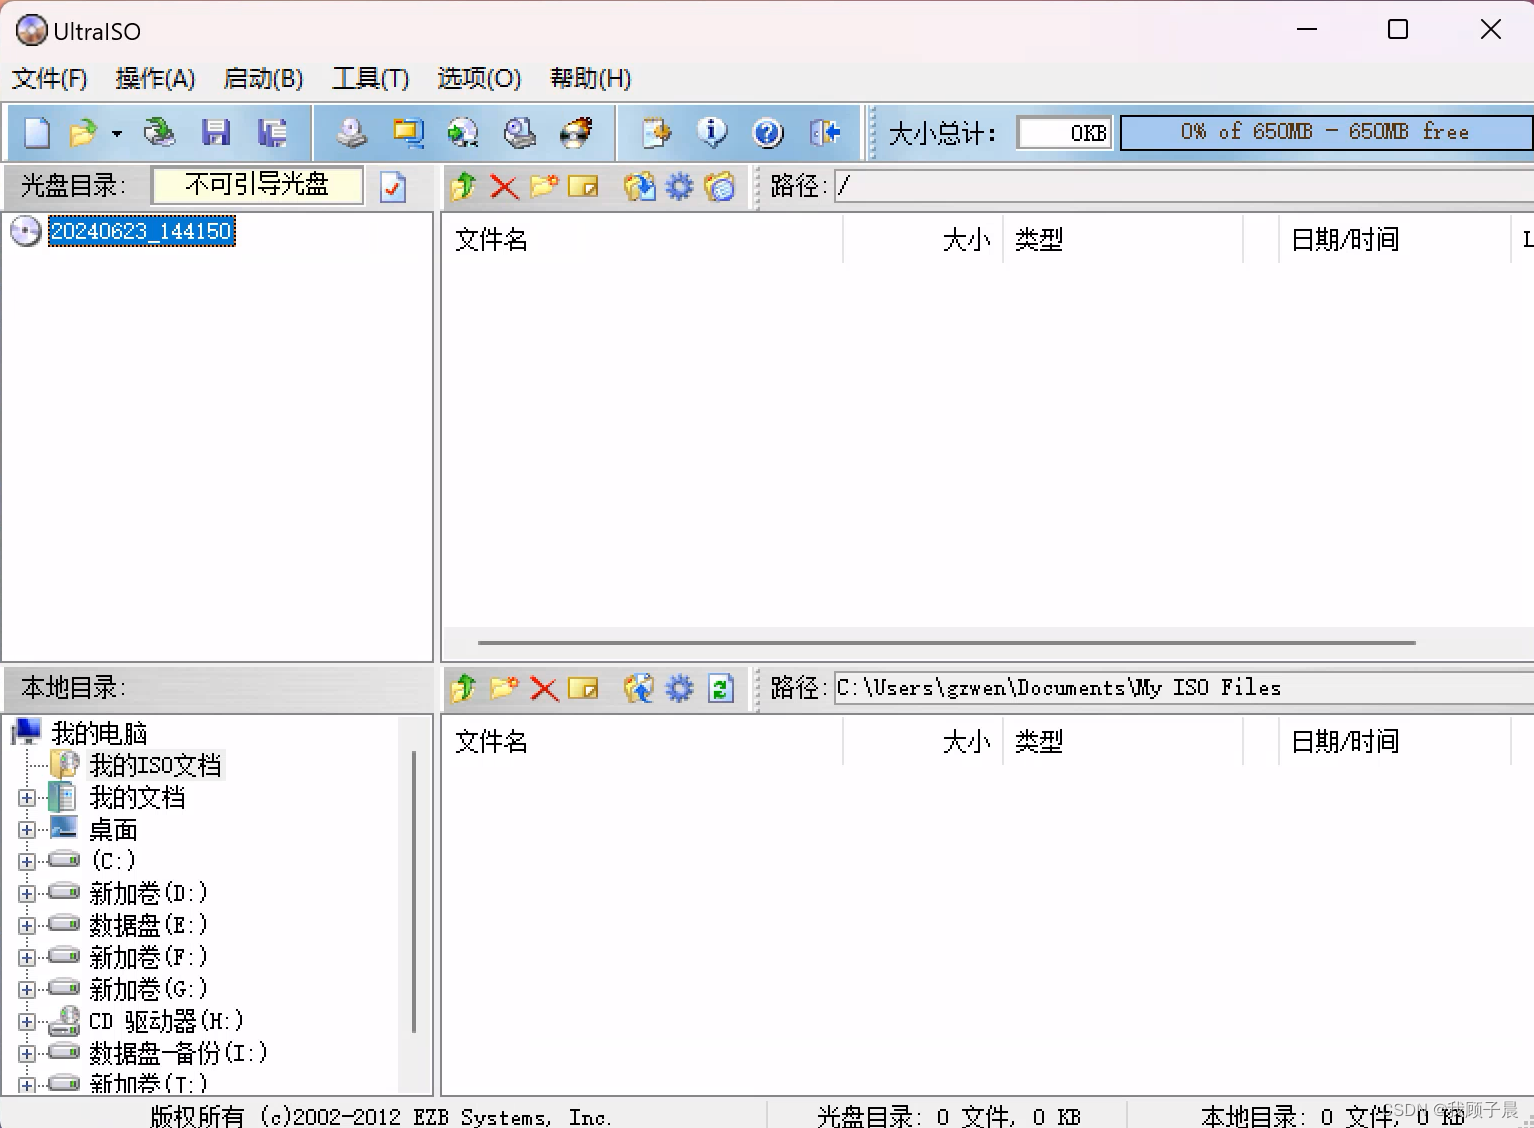This screenshot has width=1534, height=1128.
Task: Create a new ISO with the New icon
Action: [37, 132]
